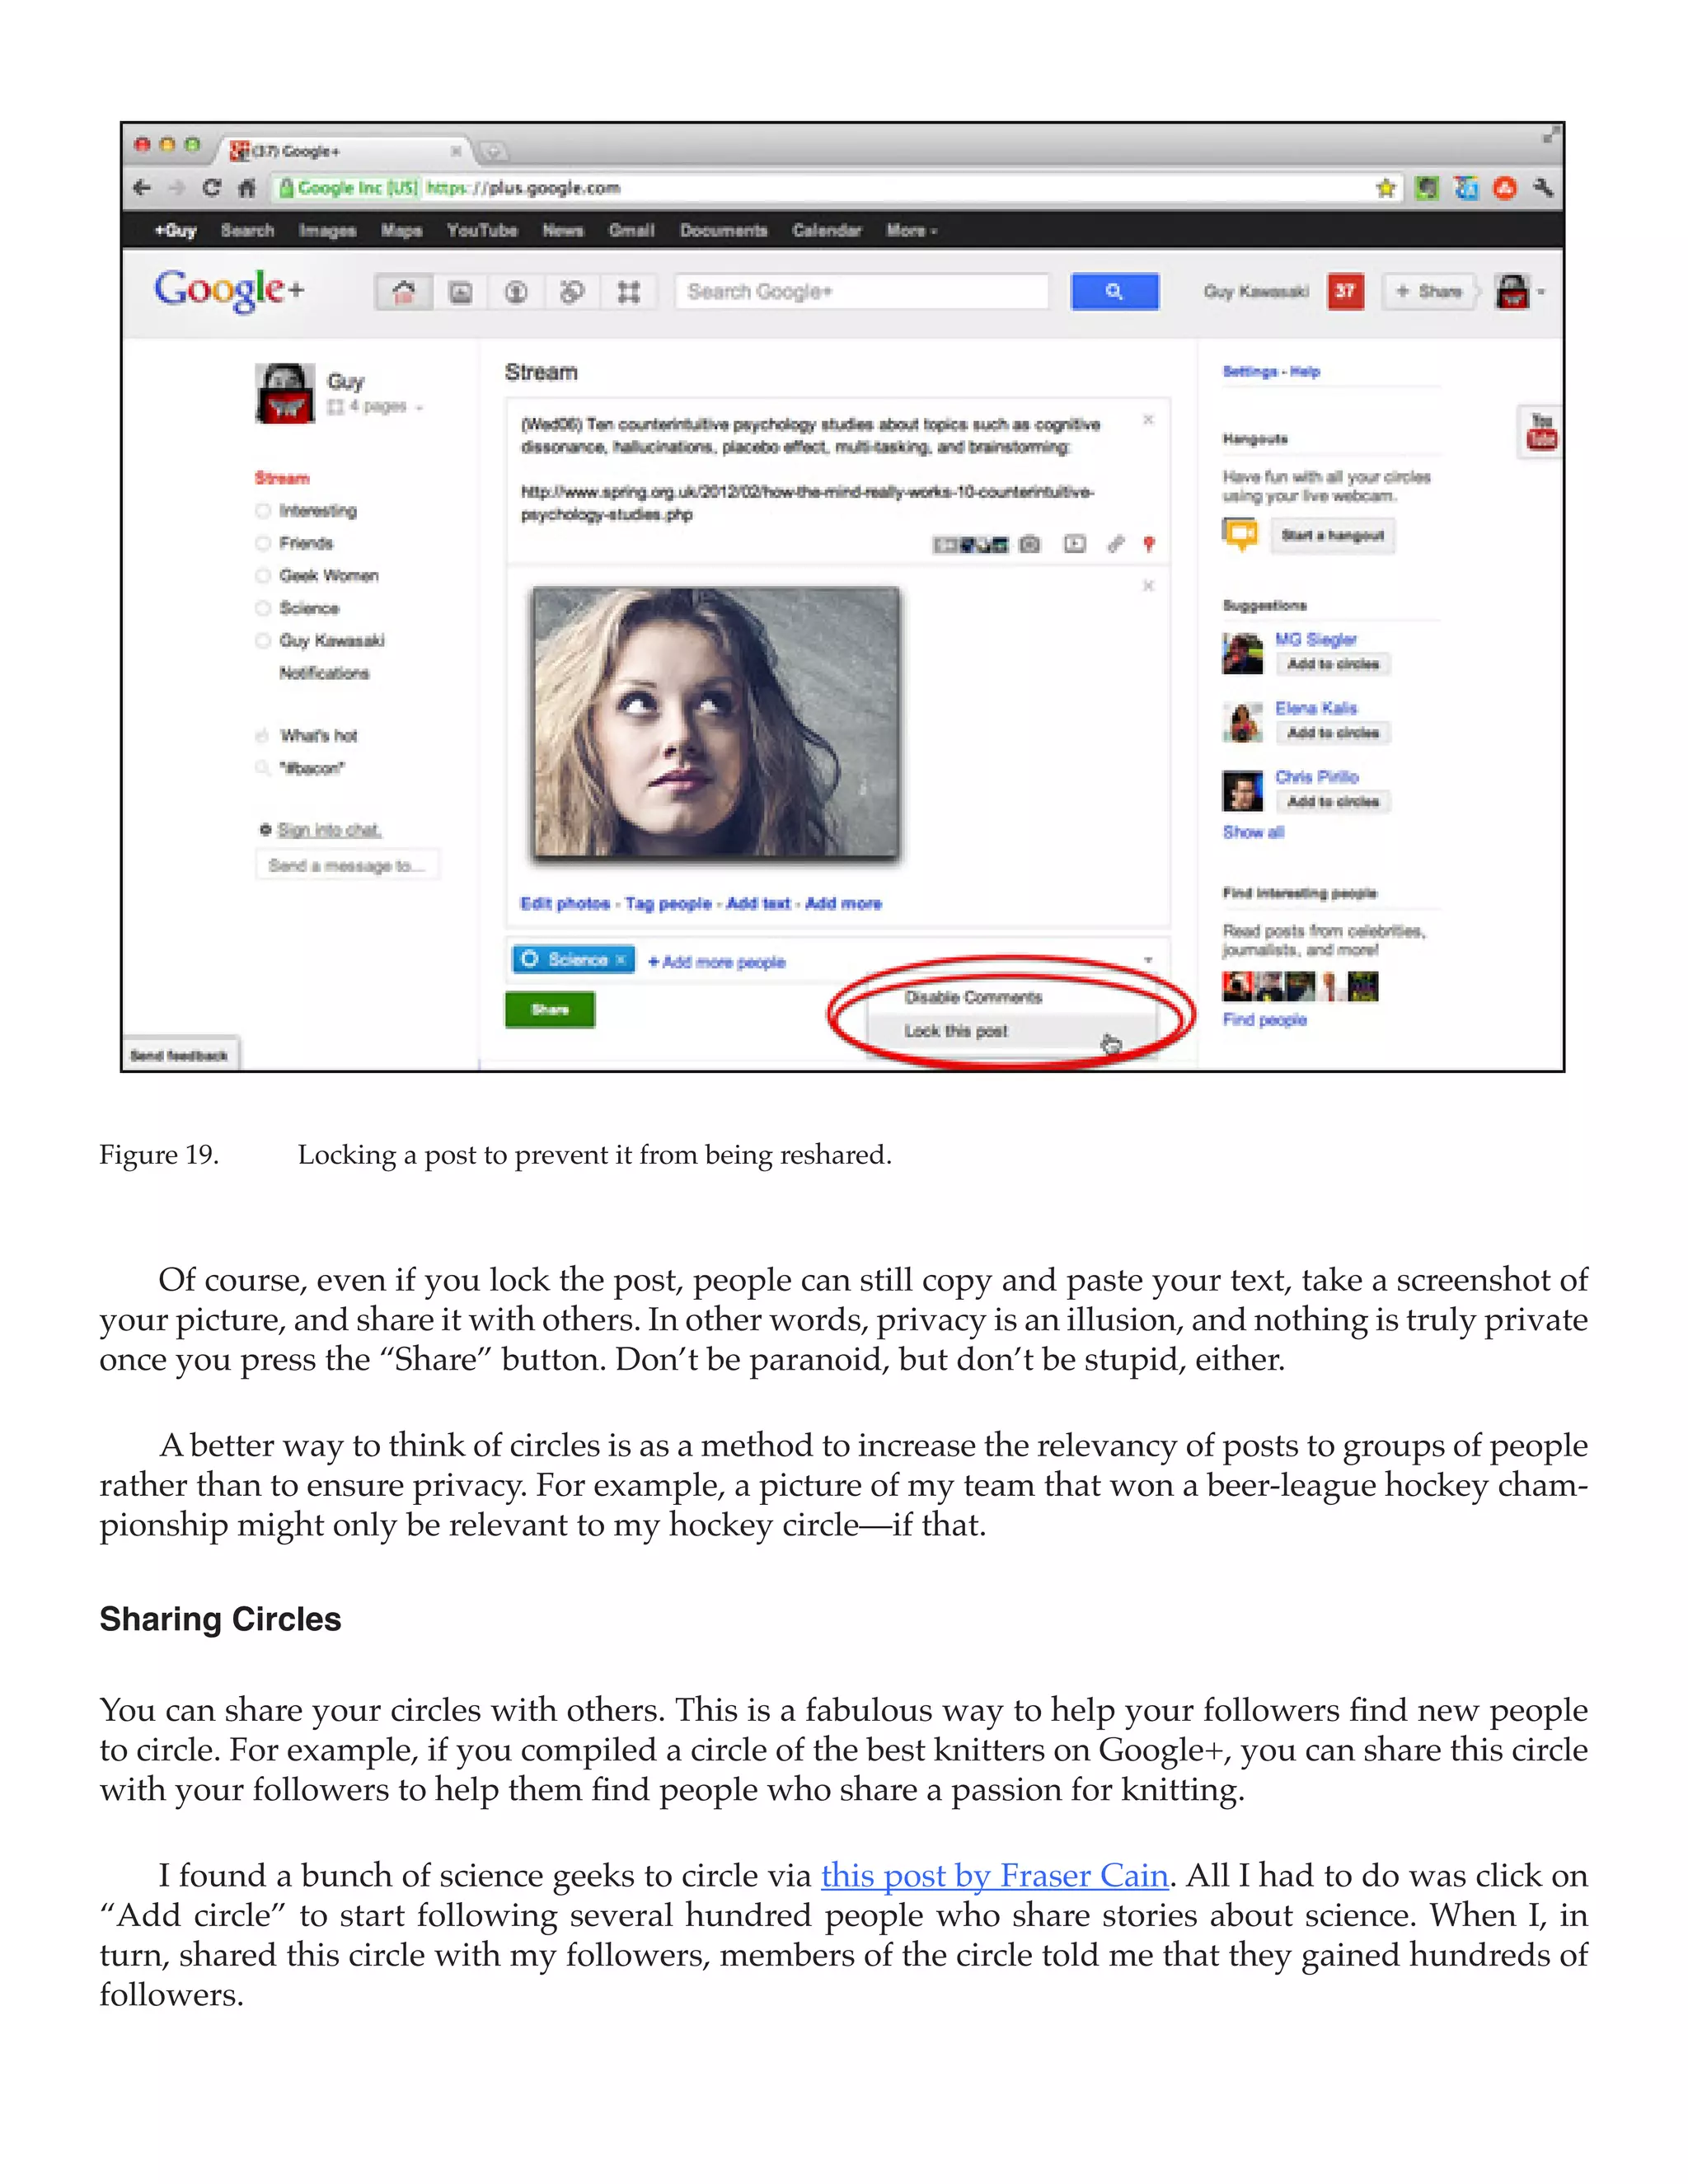The image size is (1688, 2184).
Task: Click the hangout chat bubble icon
Action: (1240, 534)
